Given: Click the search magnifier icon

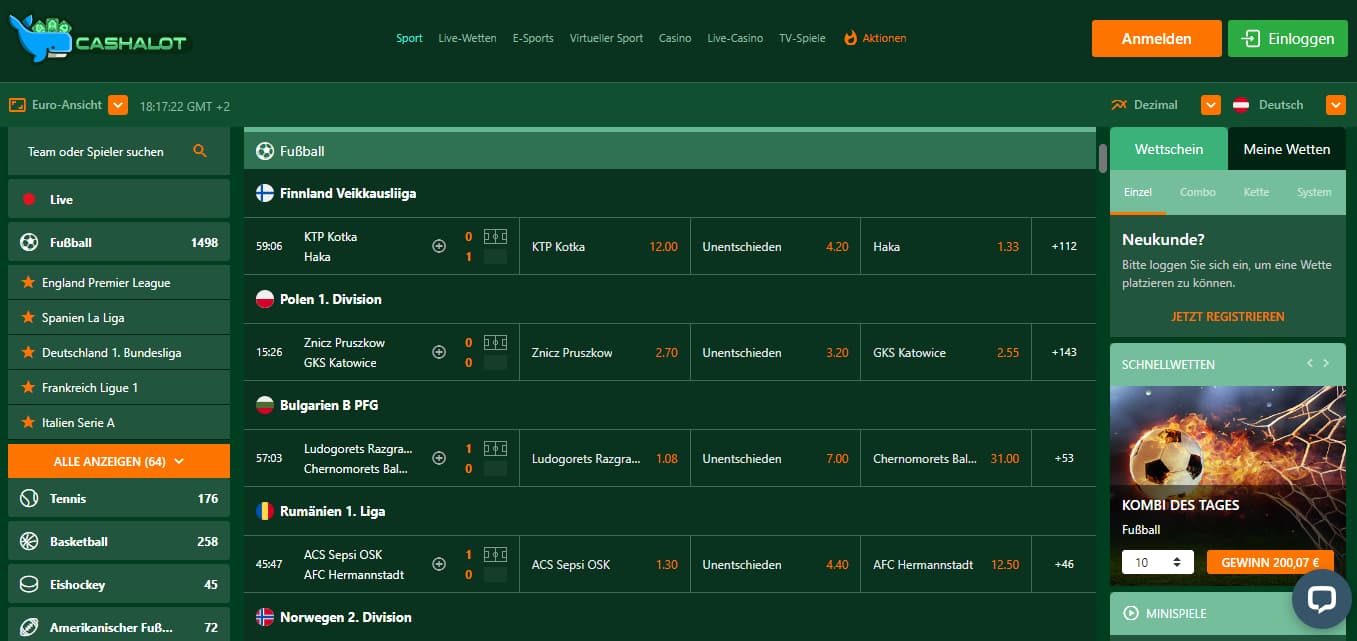Looking at the screenshot, I should [x=200, y=151].
